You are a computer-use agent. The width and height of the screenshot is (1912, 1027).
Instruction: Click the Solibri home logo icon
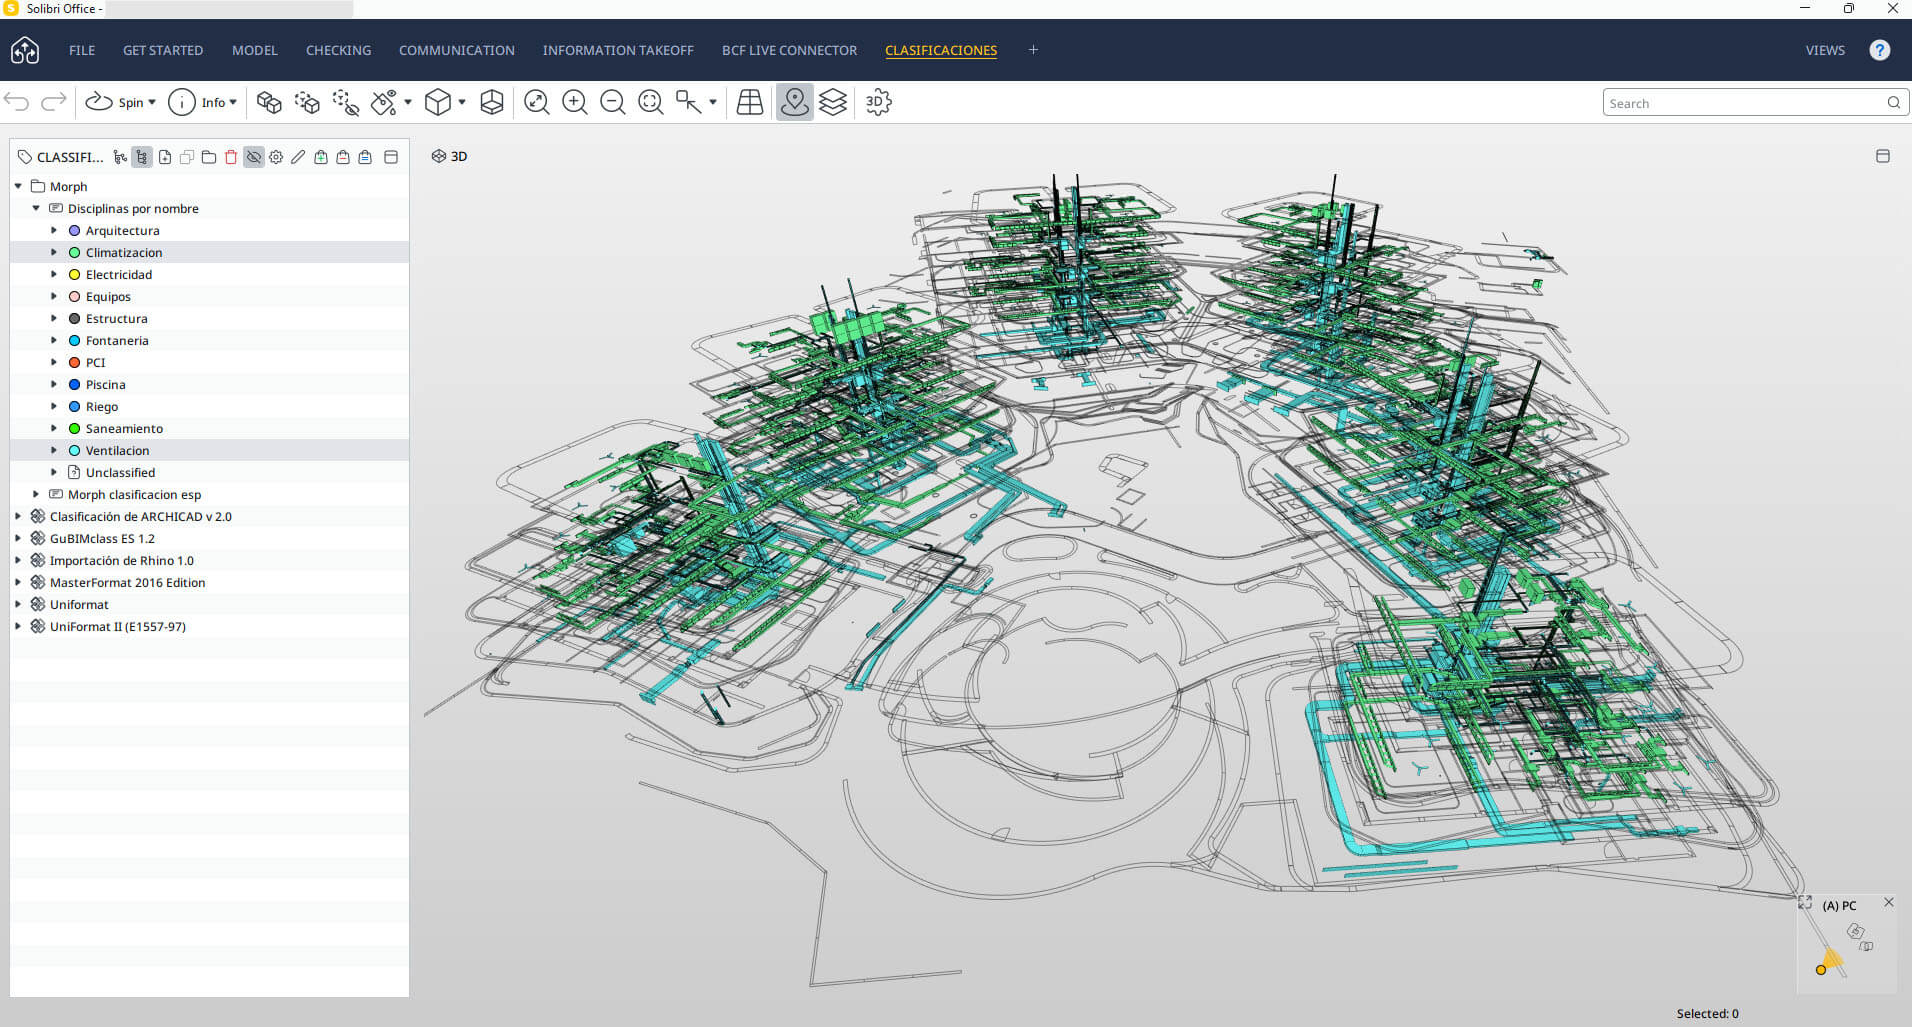point(25,50)
